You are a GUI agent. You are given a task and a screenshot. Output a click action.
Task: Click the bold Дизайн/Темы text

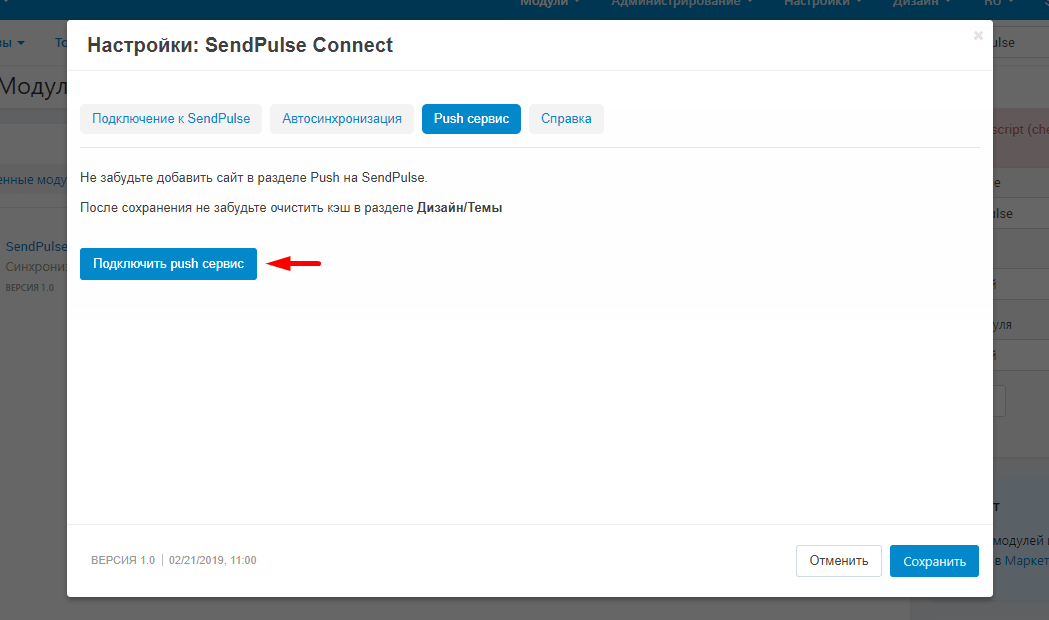[460, 208]
